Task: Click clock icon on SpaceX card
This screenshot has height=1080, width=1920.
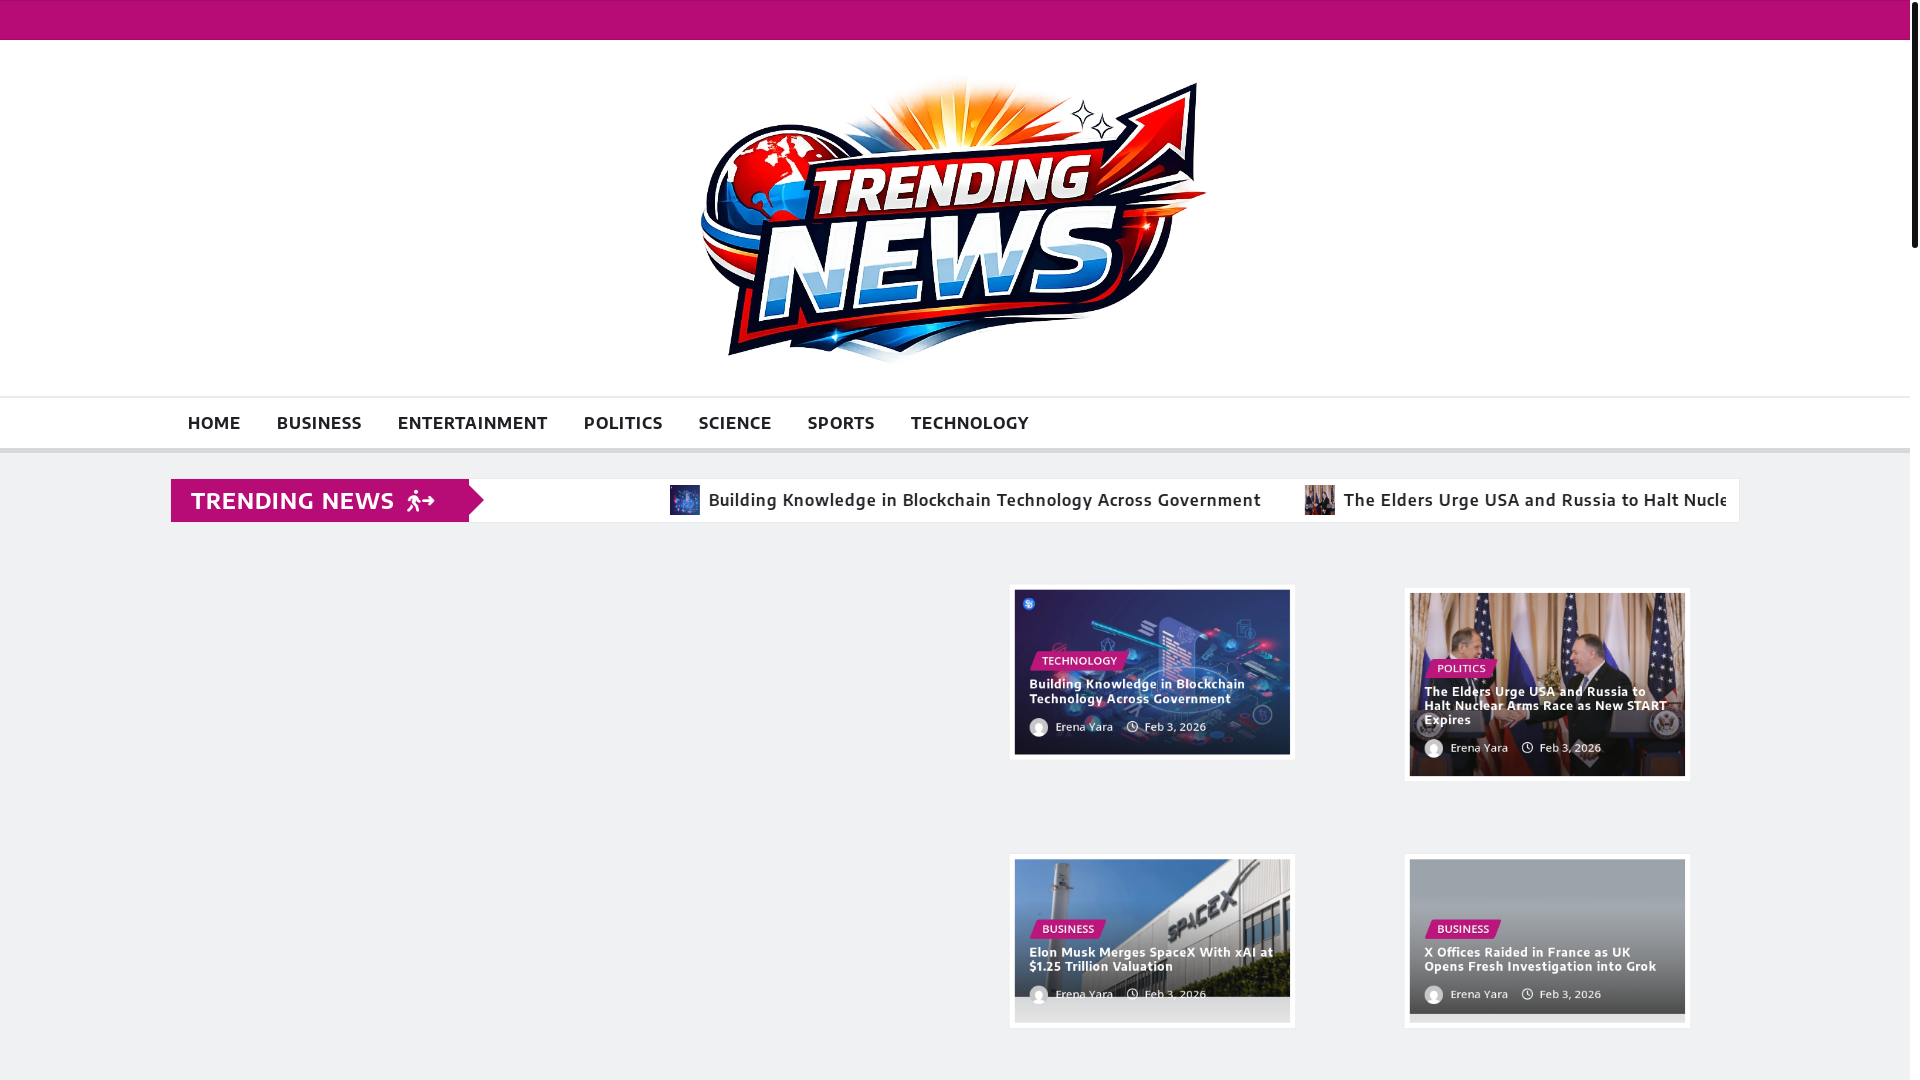Action: 1133,995
